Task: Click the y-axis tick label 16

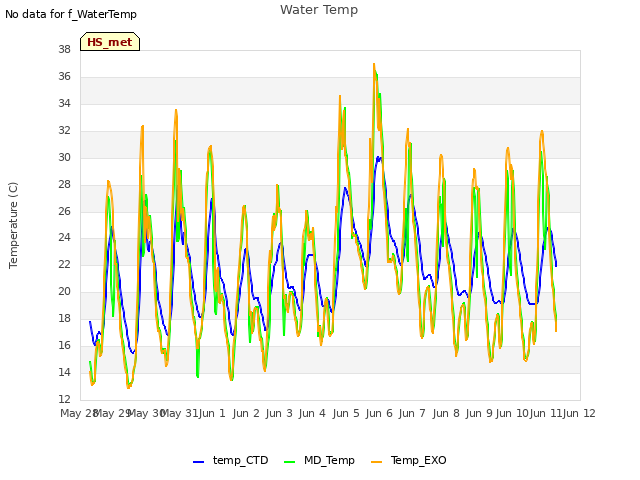Action: point(64,345)
